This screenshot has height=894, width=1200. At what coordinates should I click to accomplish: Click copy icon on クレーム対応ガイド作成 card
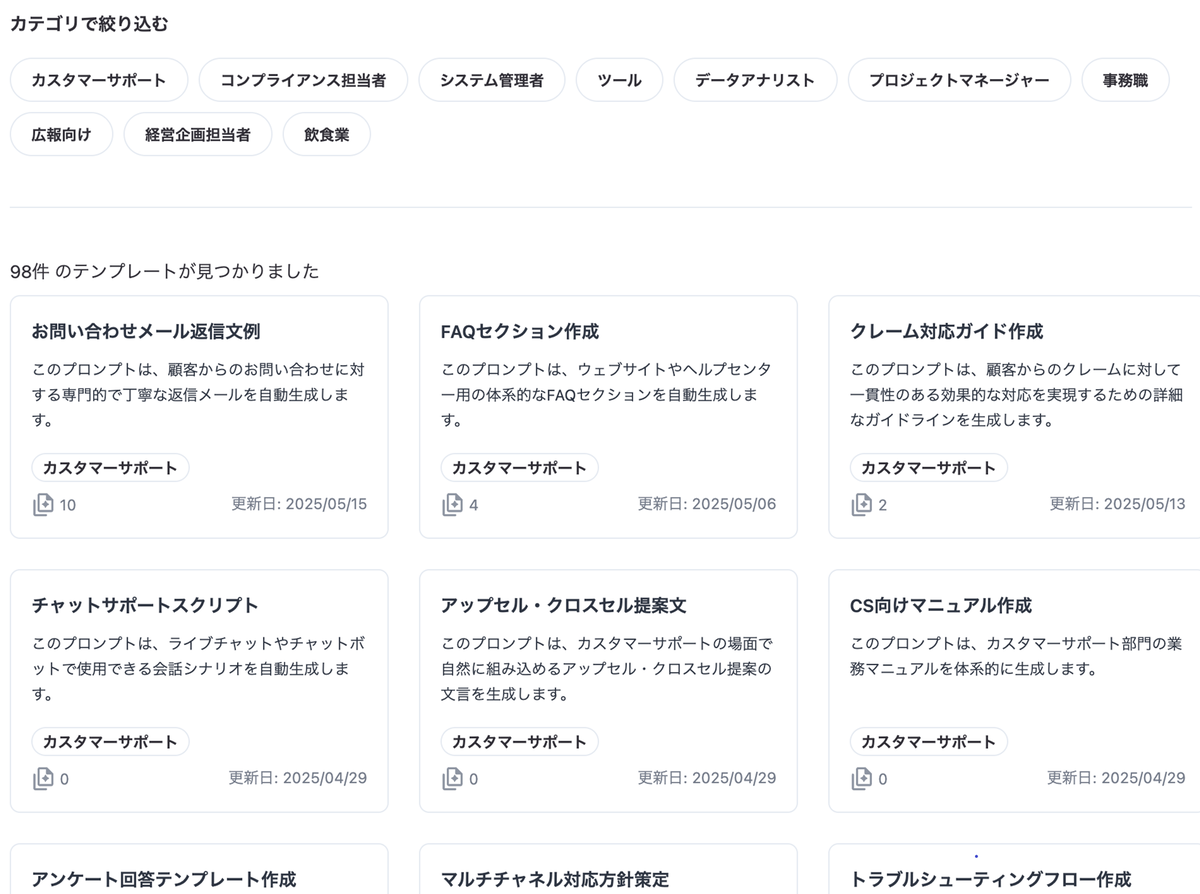[x=862, y=504]
